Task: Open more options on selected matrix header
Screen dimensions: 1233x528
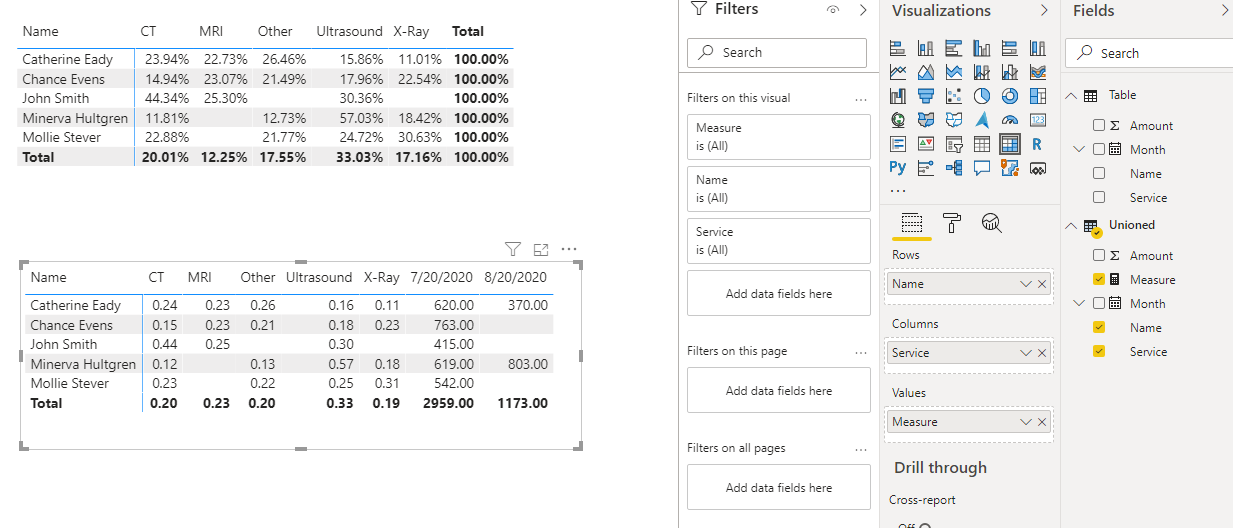Action: click(x=569, y=249)
